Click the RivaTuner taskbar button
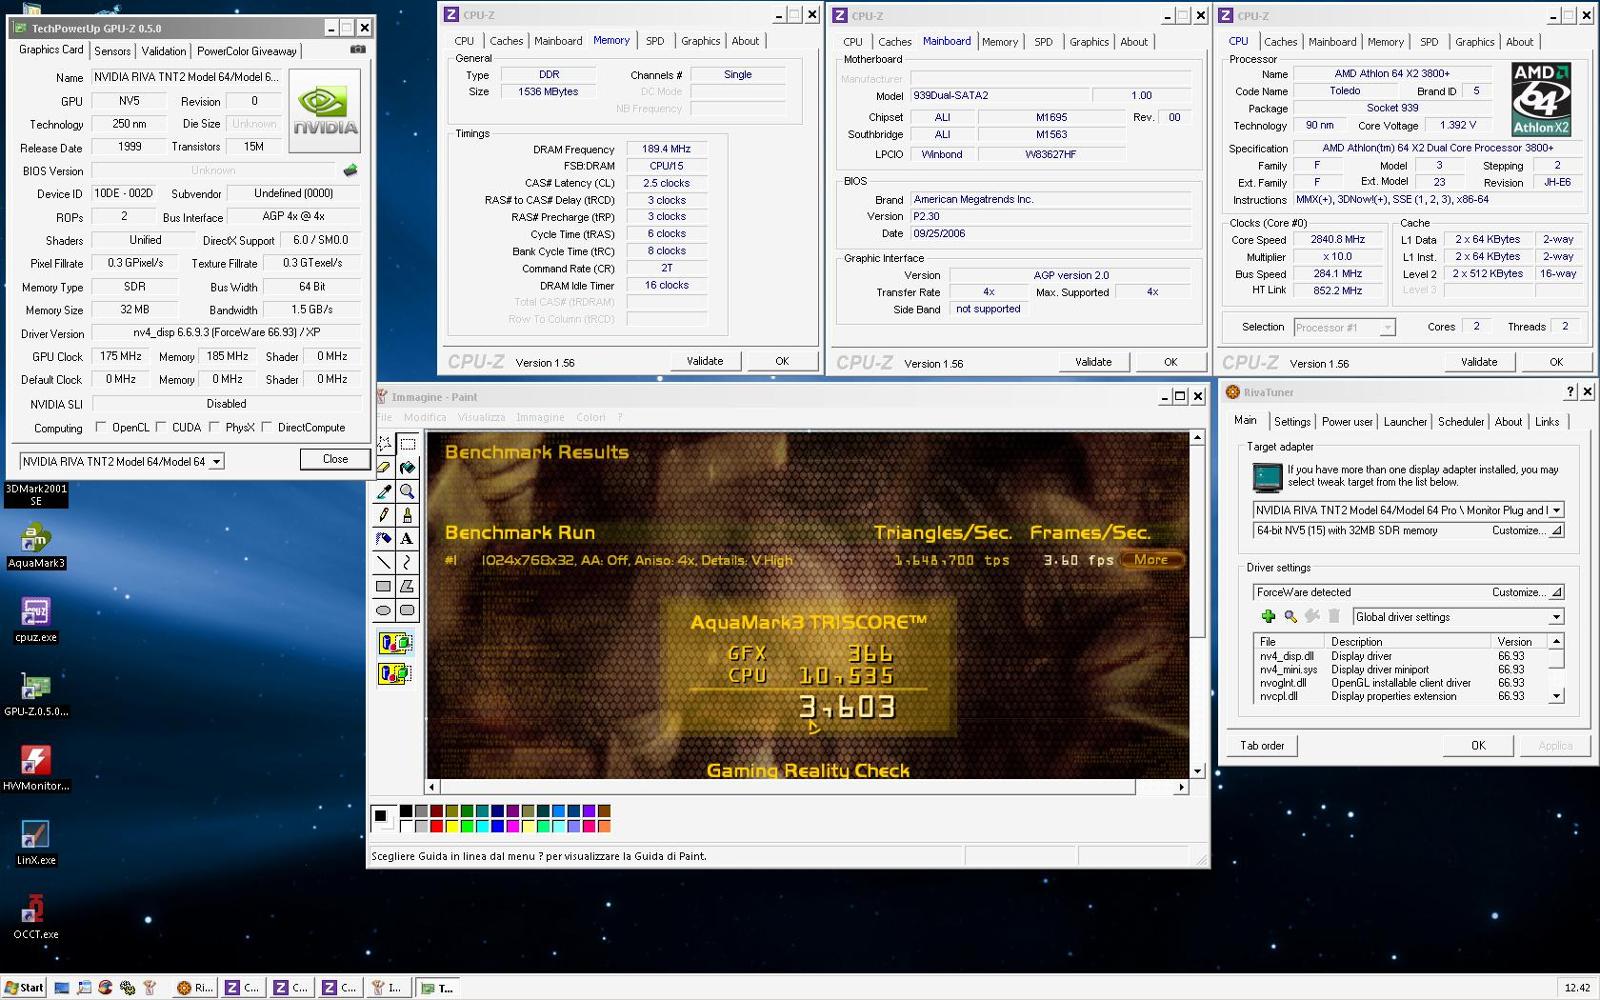 (195, 987)
